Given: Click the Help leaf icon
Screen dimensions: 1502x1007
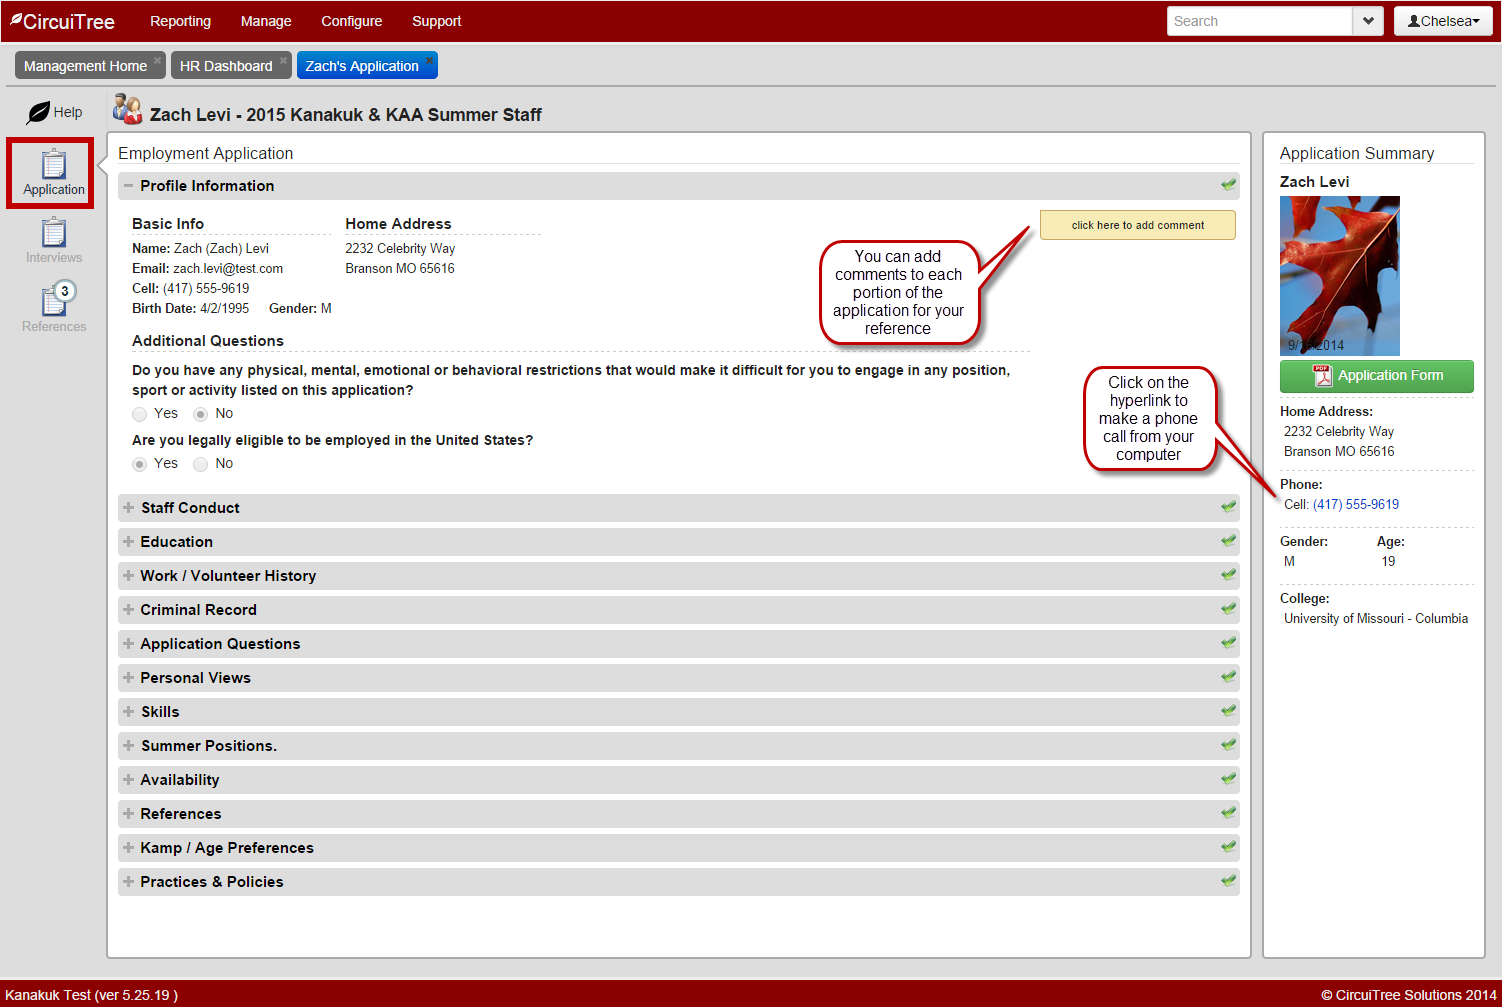Looking at the screenshot, I should 39,112.
